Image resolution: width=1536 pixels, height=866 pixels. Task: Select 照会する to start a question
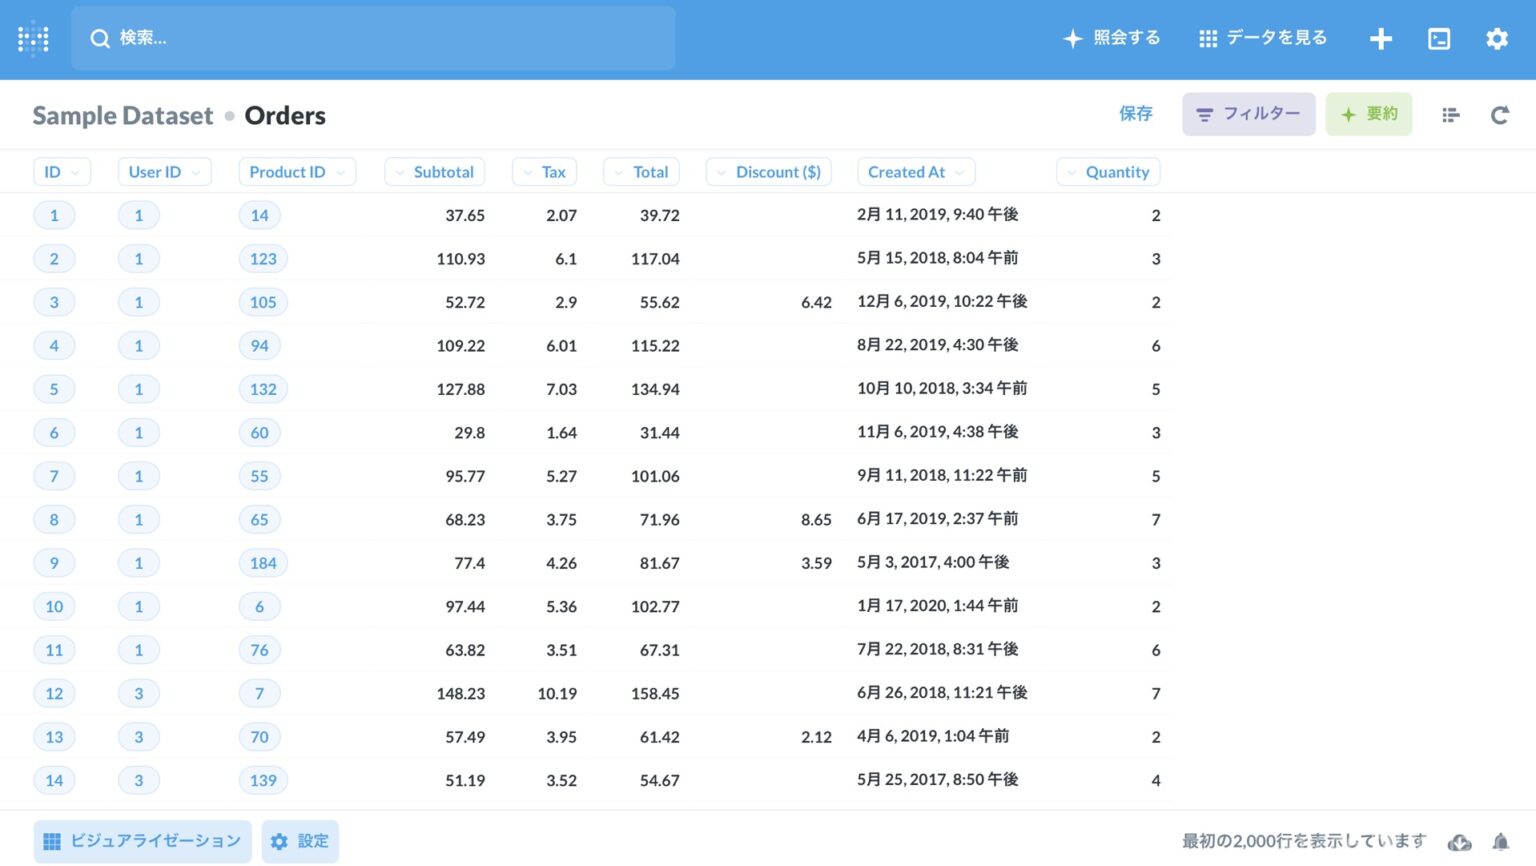[1111, 38]
